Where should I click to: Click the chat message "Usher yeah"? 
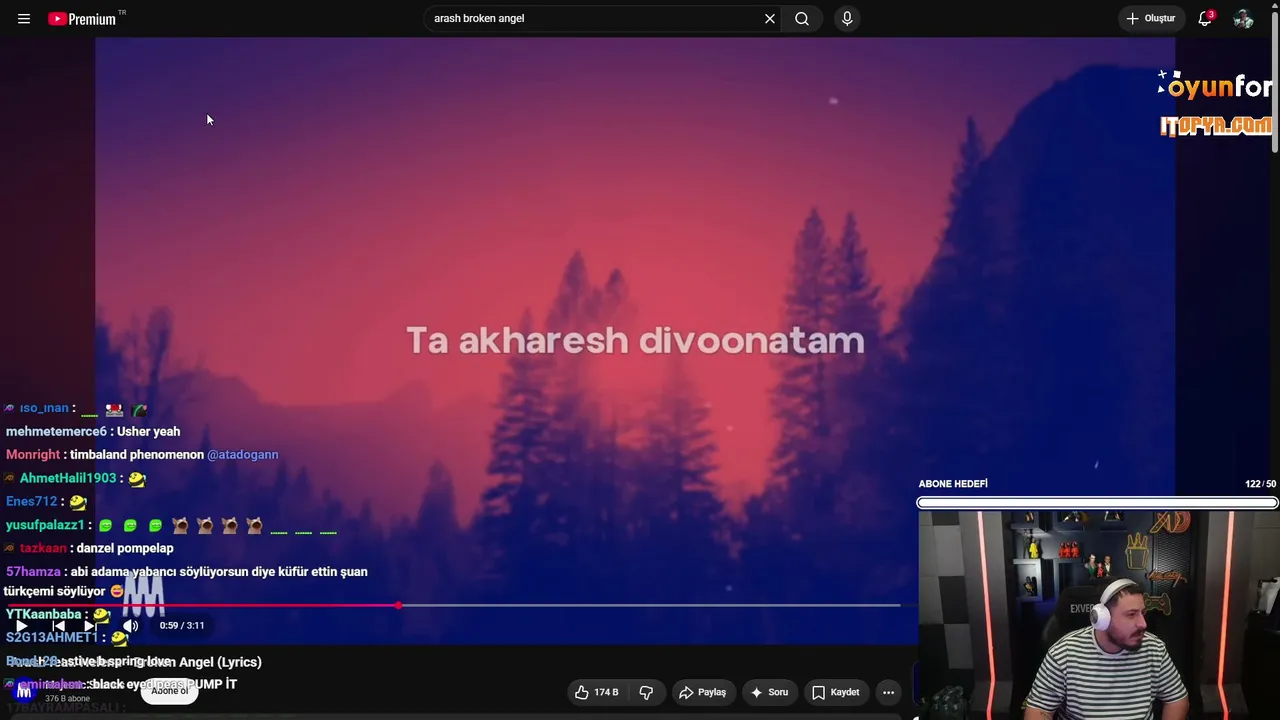coord(149,432)
